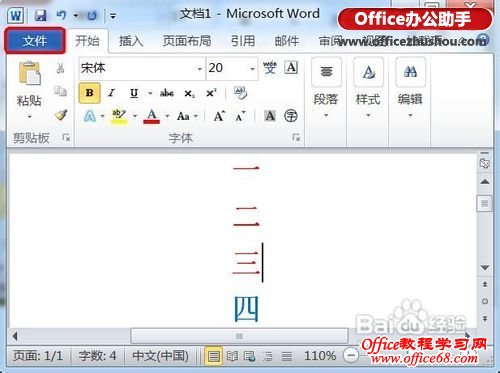
Task: Open the 页面布局 tab
Action: (187, 41)
